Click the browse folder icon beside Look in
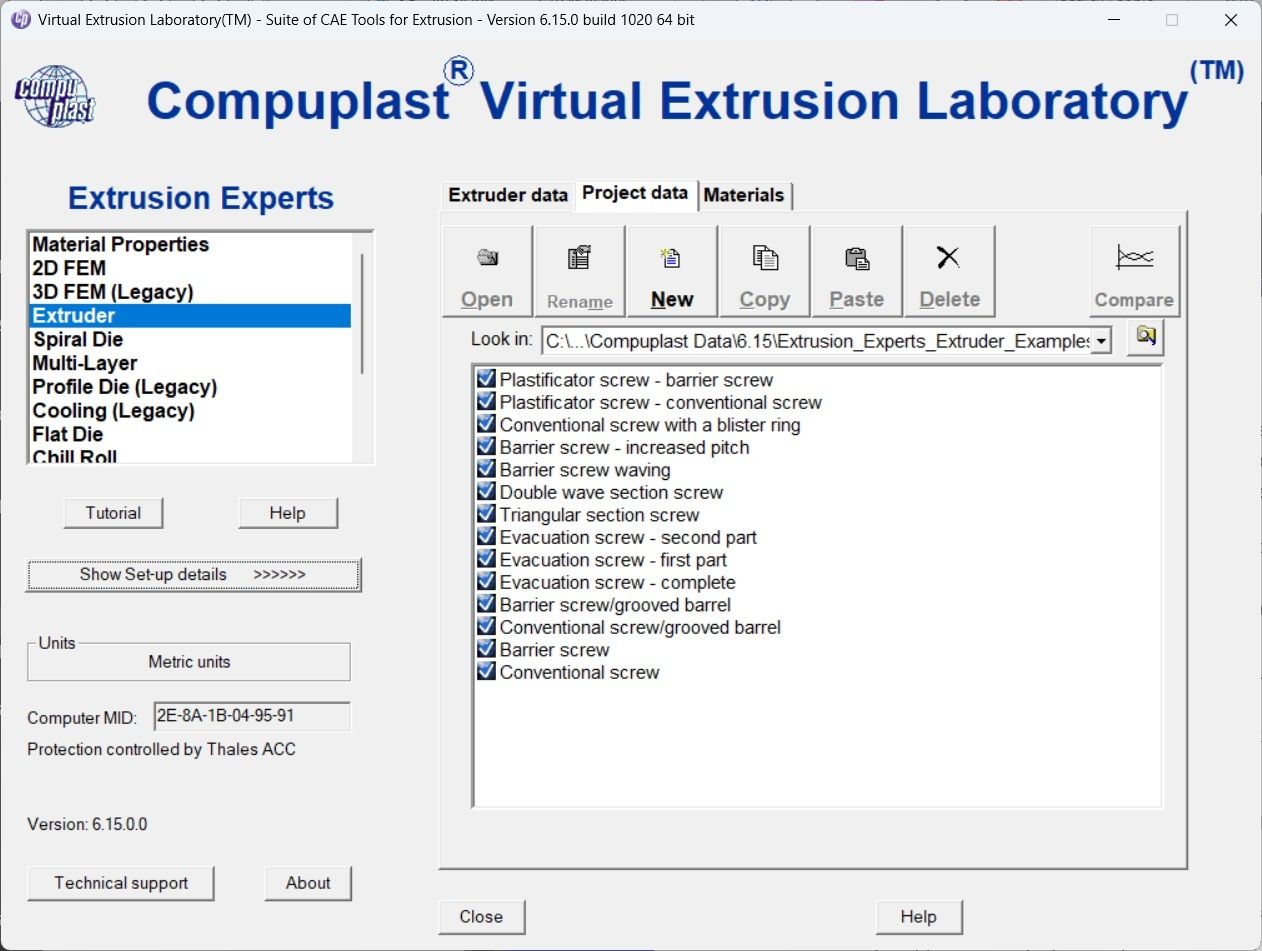The image size is (1262, 951). click(1146, 339)
